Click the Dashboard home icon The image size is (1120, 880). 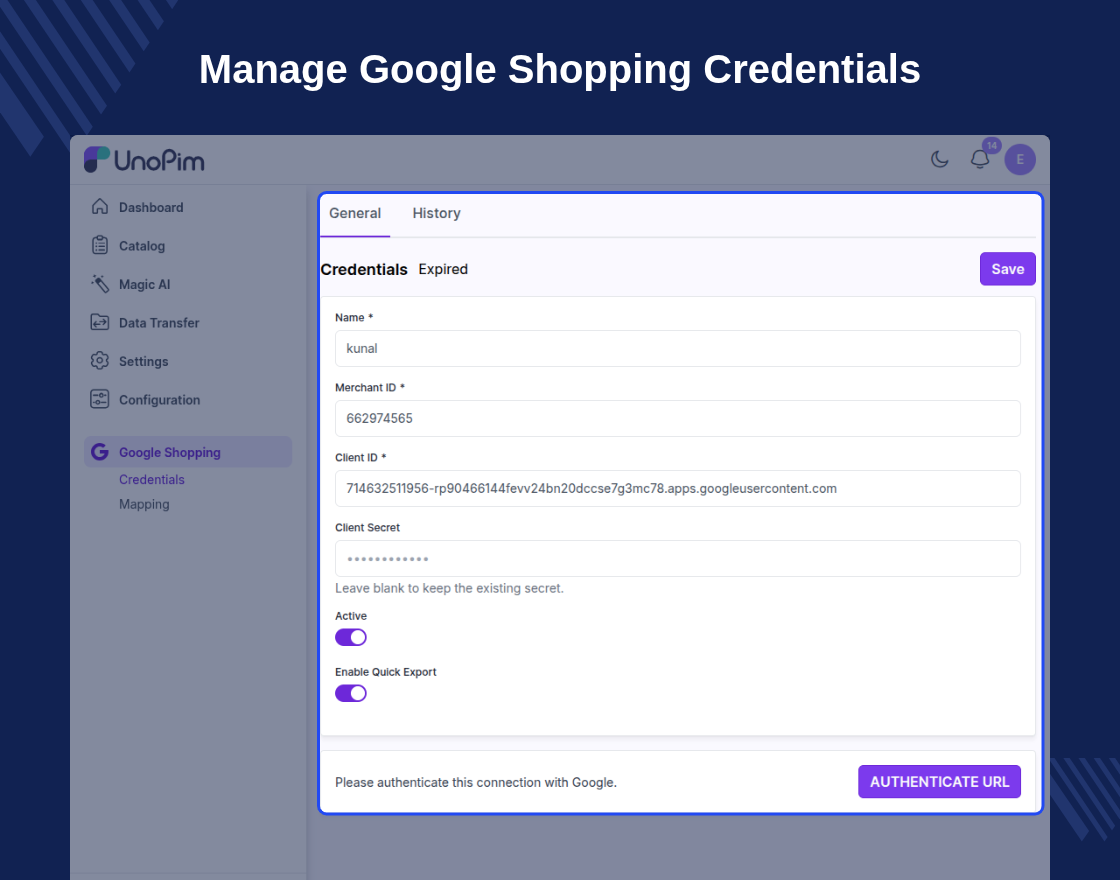click(x=100, y=207)
